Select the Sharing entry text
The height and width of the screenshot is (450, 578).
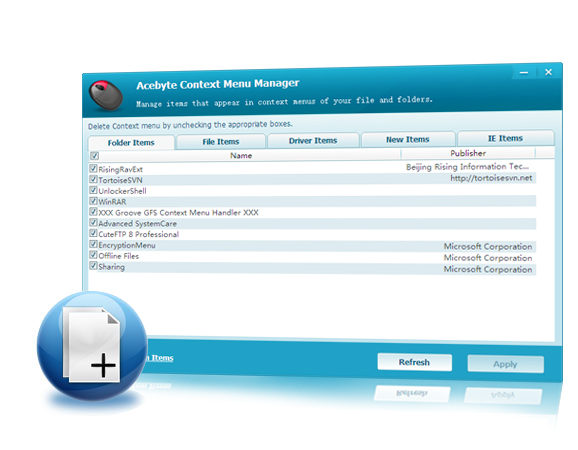click(111, 267)
